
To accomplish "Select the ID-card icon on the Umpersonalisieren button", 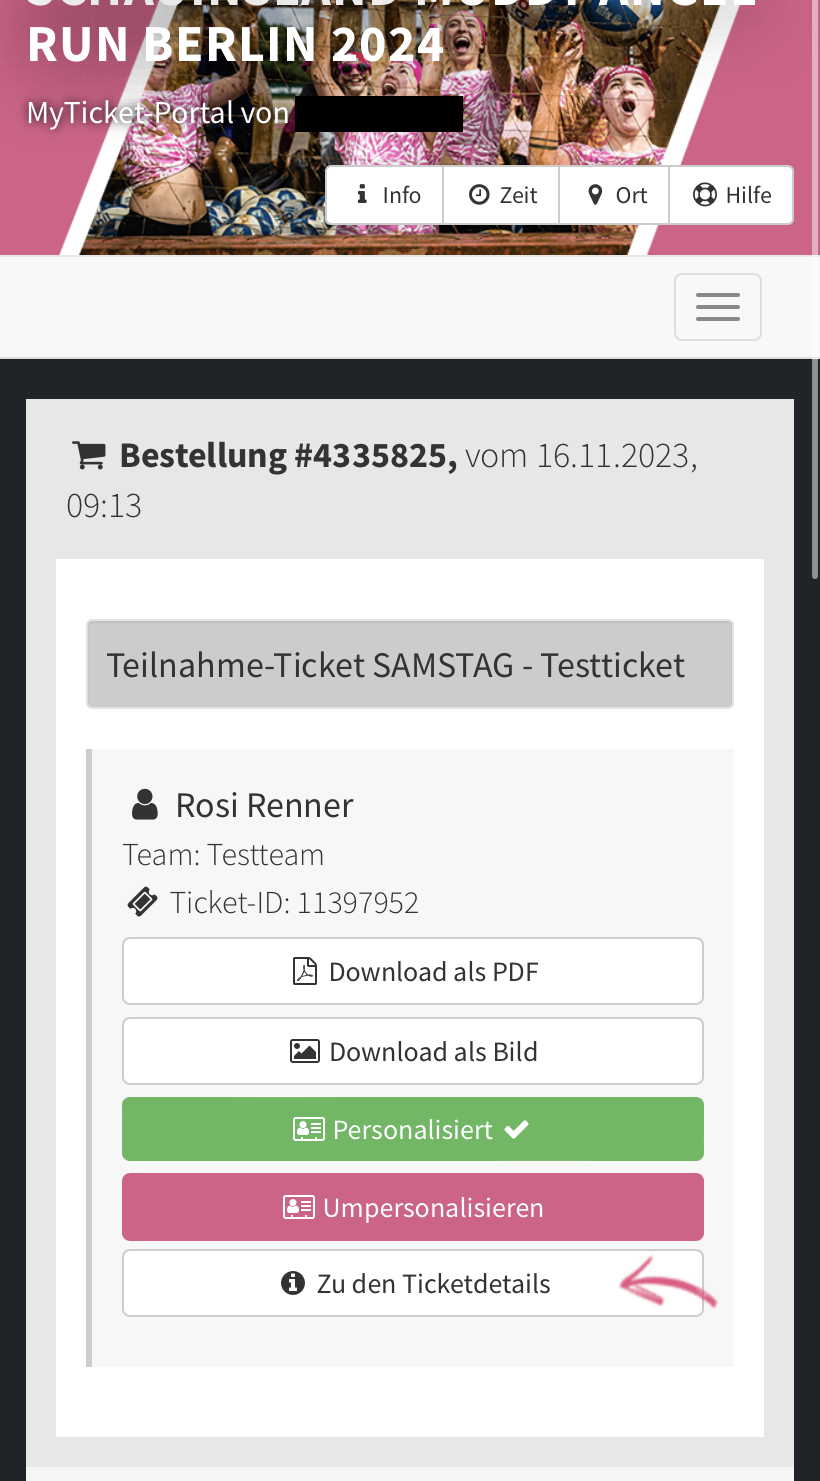I will (299, 1206).
